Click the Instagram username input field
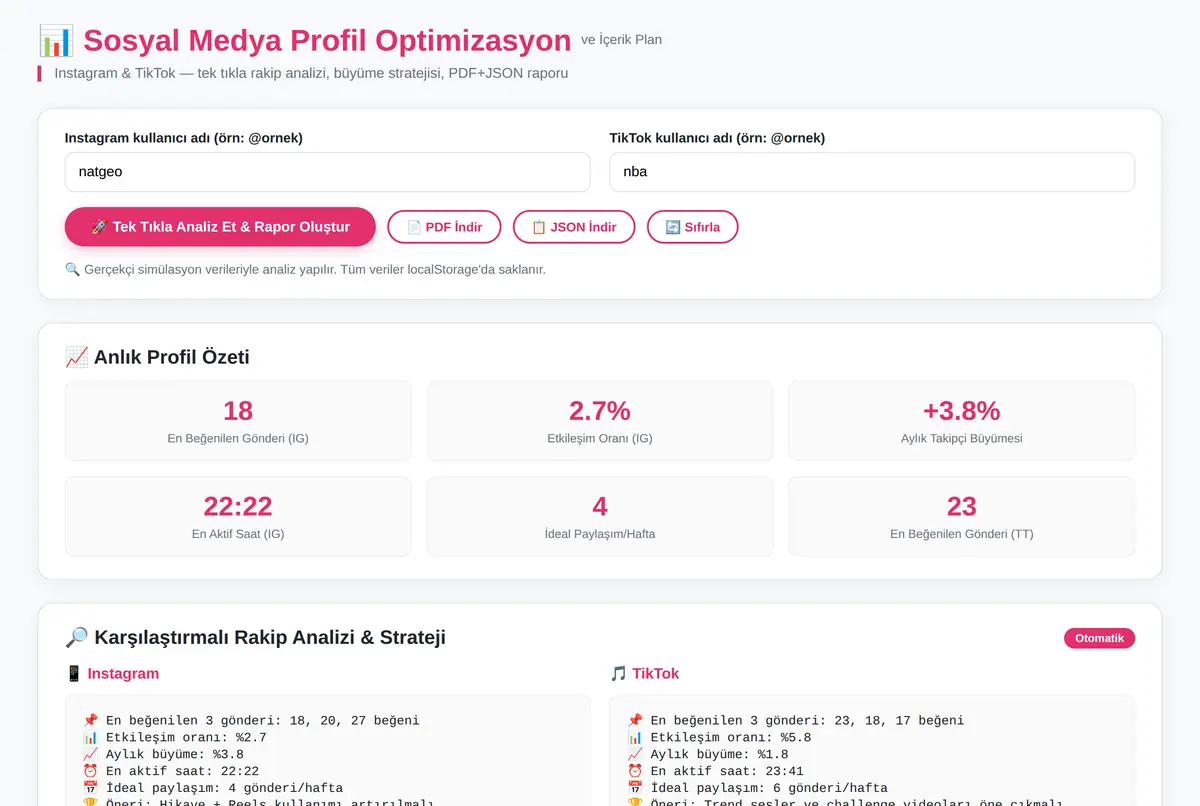The image size is (1200, 806). [x=327, y=172]
